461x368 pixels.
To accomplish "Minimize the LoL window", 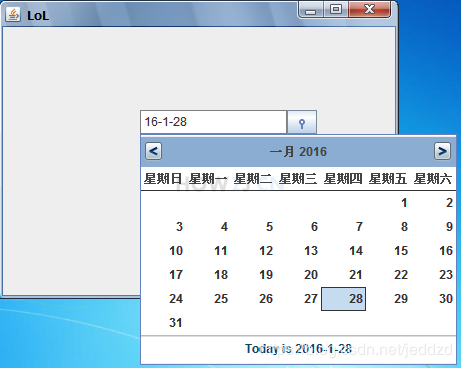I will (x=310, y=9).
